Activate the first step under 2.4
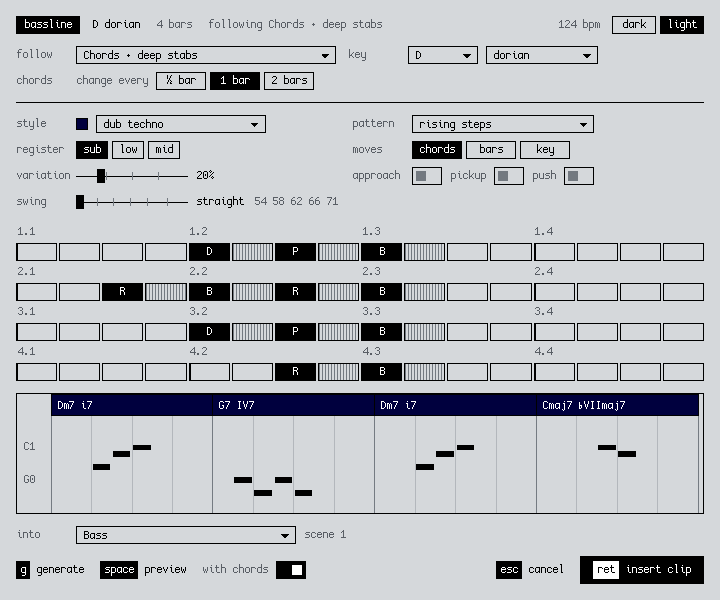This screenshot has width=720, height=600. [554, 292]
